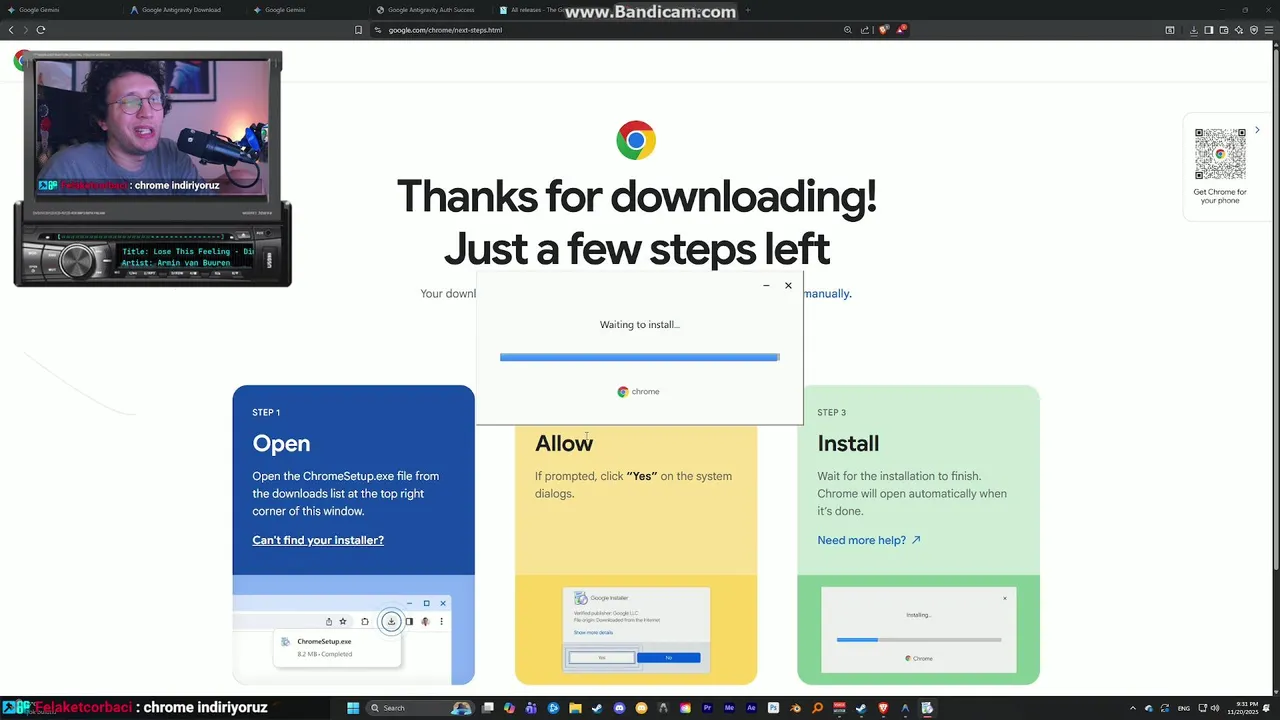This screenshot has width=1280, height=720.
Task: Open Brave Rewards triangle icon
Action: click(901, 30)
